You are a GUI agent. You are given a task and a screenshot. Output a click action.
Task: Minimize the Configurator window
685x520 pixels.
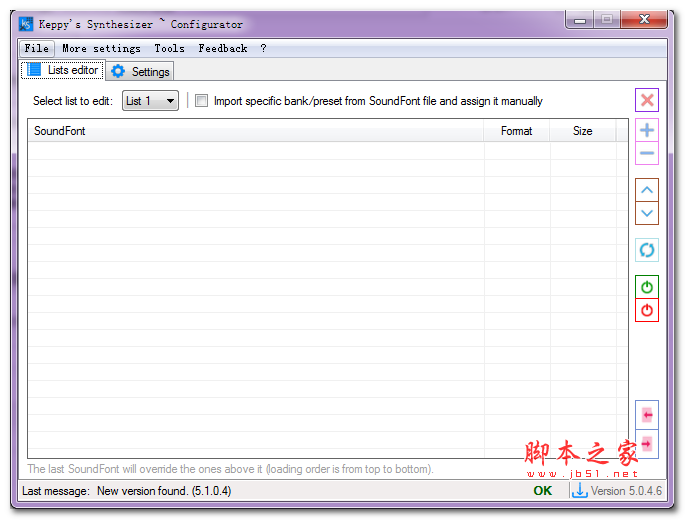click(580, 20)
